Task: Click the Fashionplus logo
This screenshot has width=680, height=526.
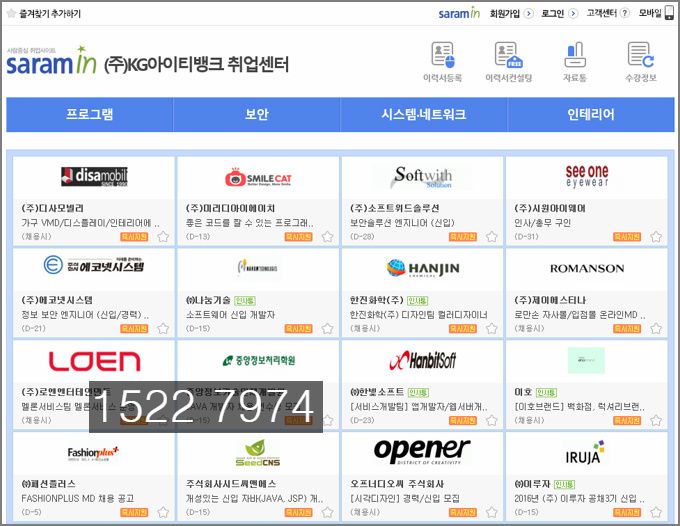Action: (93, 454)
